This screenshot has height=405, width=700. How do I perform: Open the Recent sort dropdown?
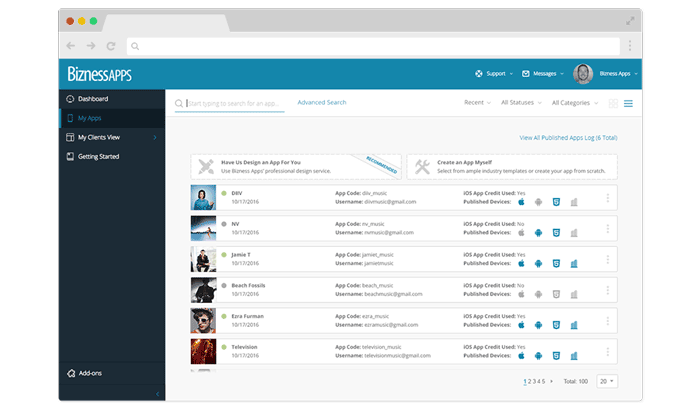click(x=477, y=103)
